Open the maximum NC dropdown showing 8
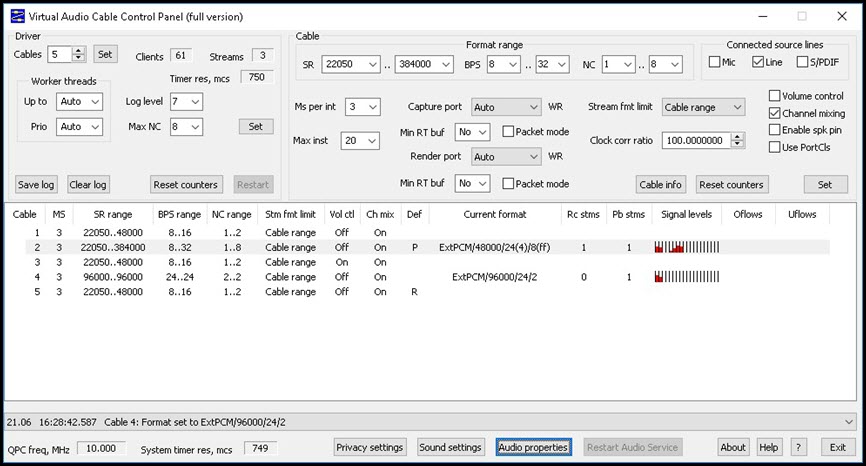 tap(666, 64)
